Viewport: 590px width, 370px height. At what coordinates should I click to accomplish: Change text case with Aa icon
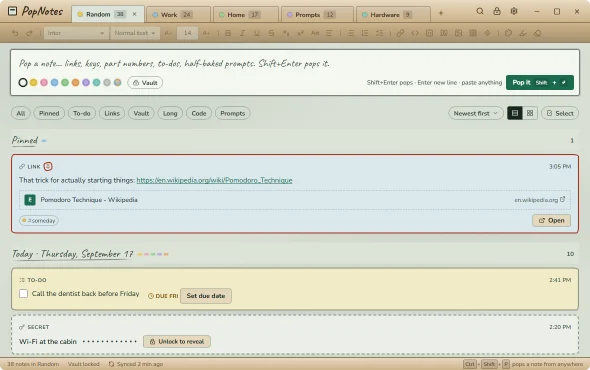(x=315, y=33)
